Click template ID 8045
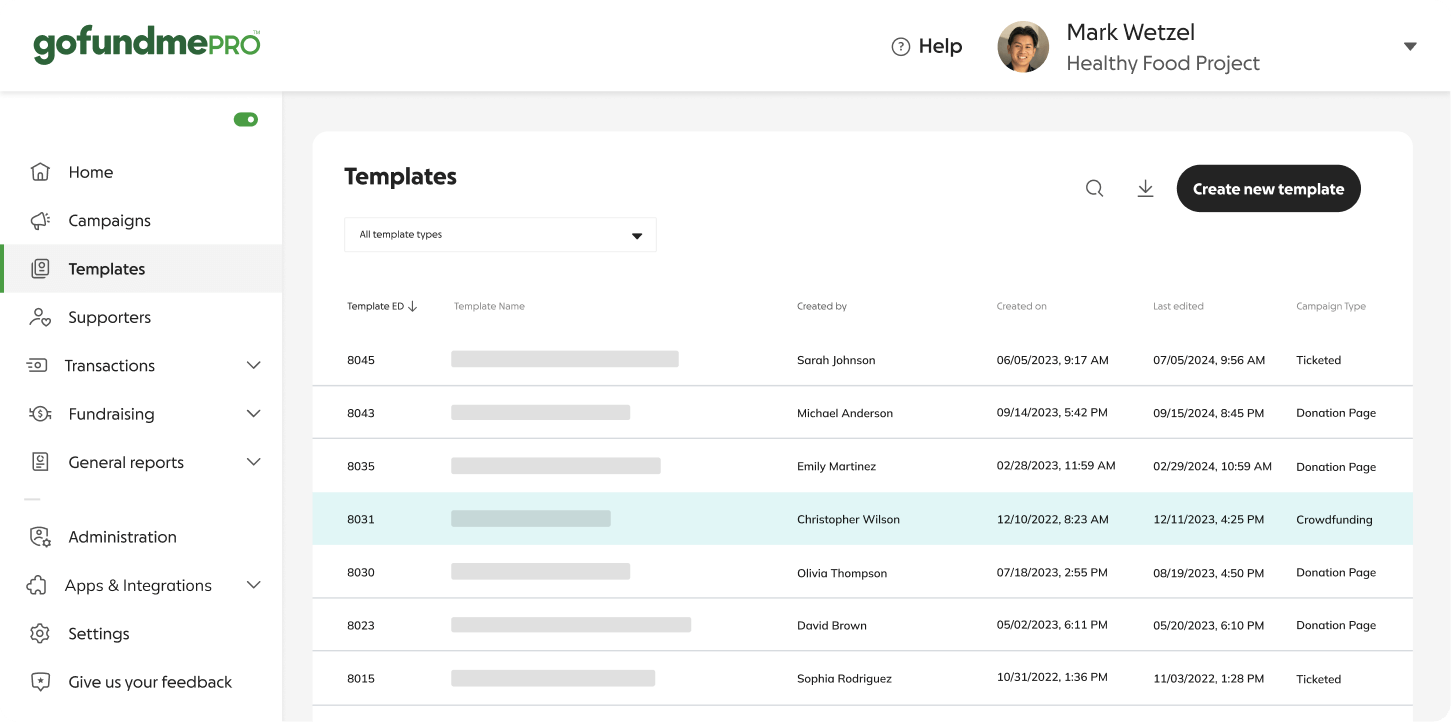 [x=361, y=360]
